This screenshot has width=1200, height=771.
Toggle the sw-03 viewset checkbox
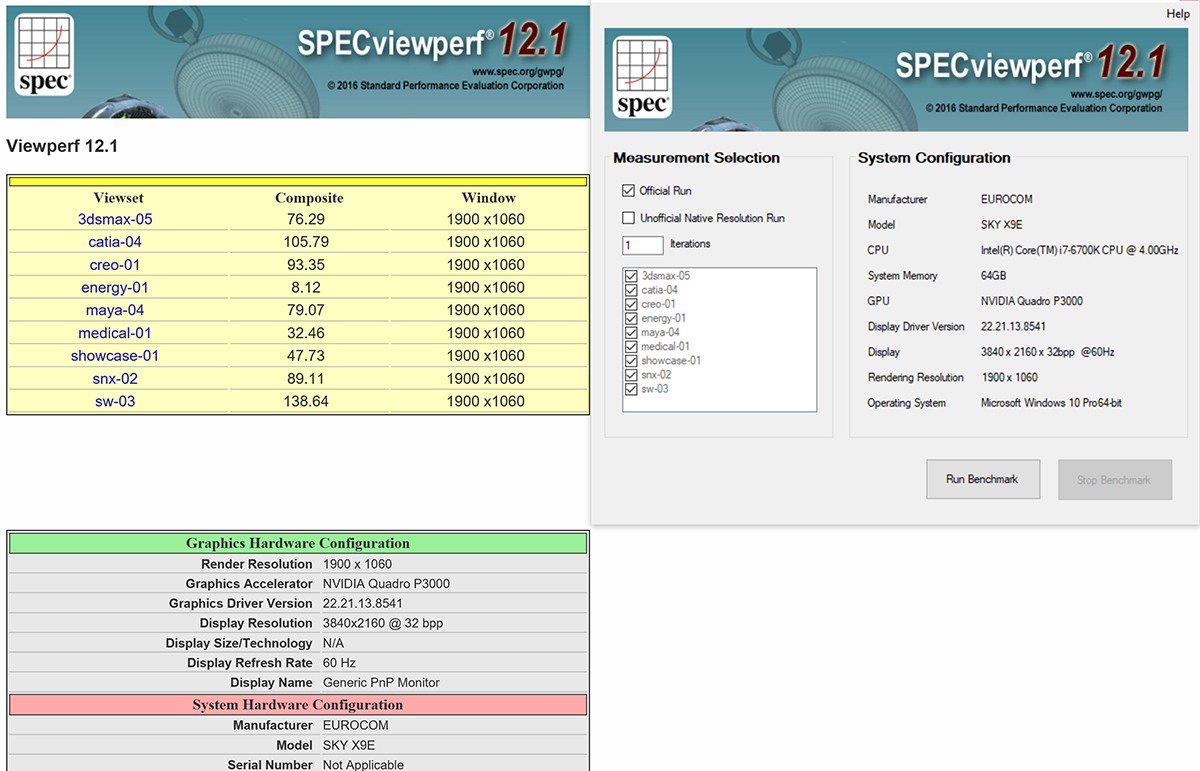(631, 389)
